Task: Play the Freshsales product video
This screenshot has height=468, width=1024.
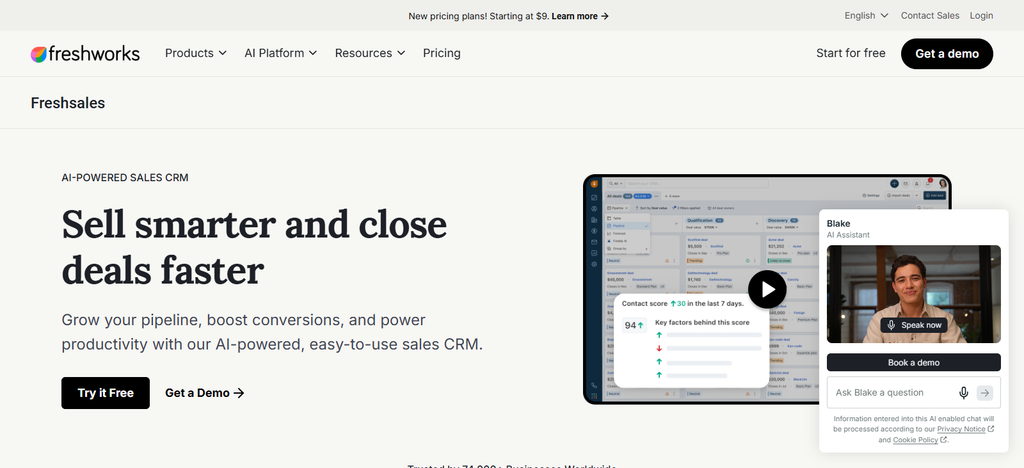Action: click(767, 289)
